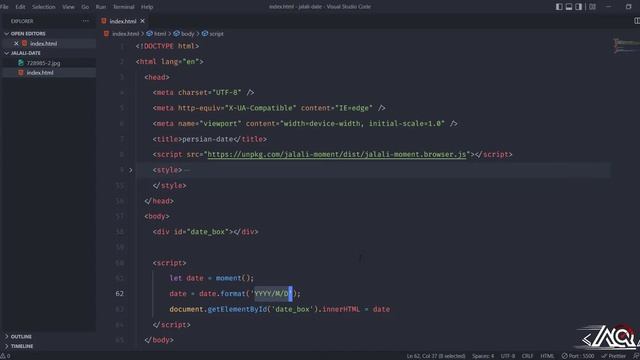Click the EXPLORER panel title

22,21
